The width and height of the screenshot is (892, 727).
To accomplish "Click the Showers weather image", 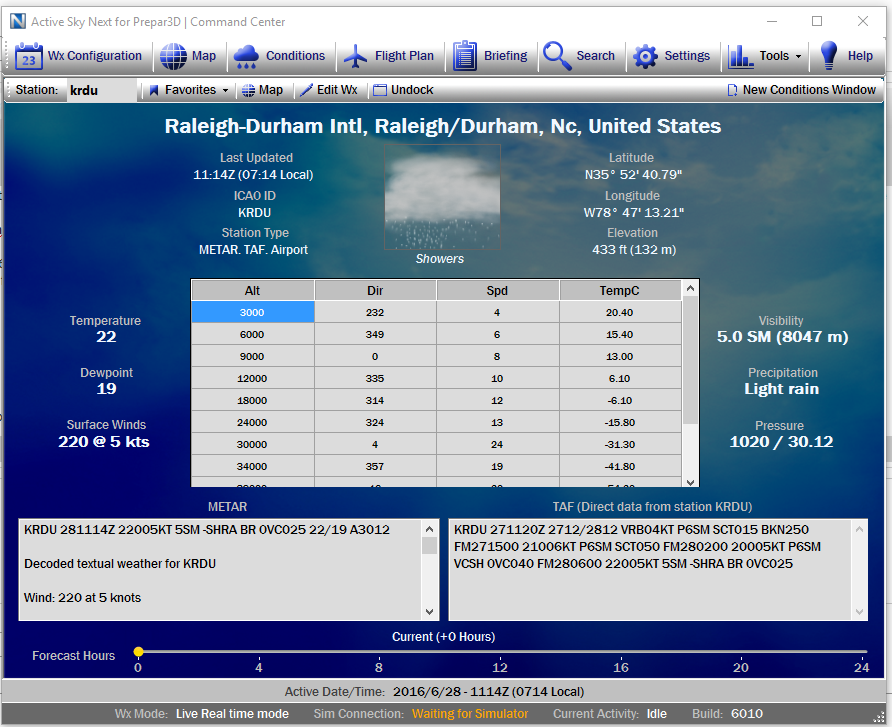I will coord(443,197).
